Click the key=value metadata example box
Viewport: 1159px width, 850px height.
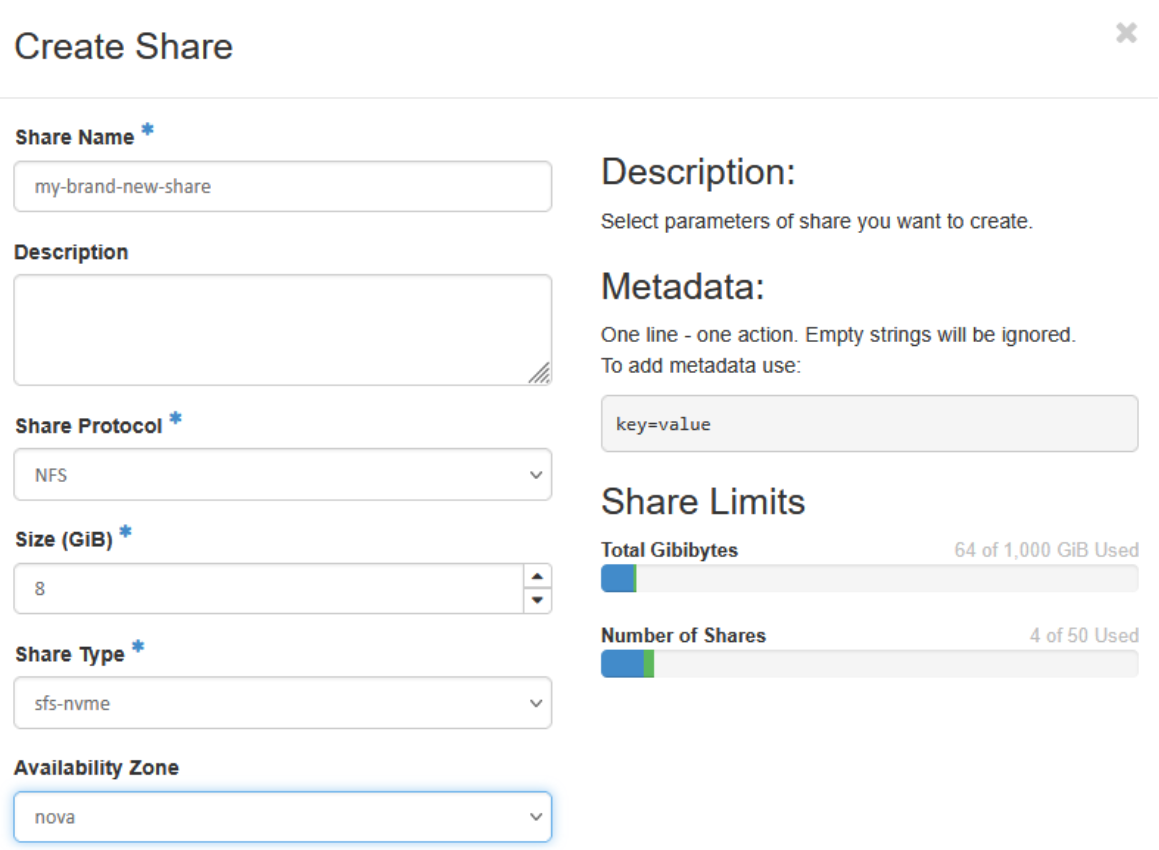coord(869,424)
